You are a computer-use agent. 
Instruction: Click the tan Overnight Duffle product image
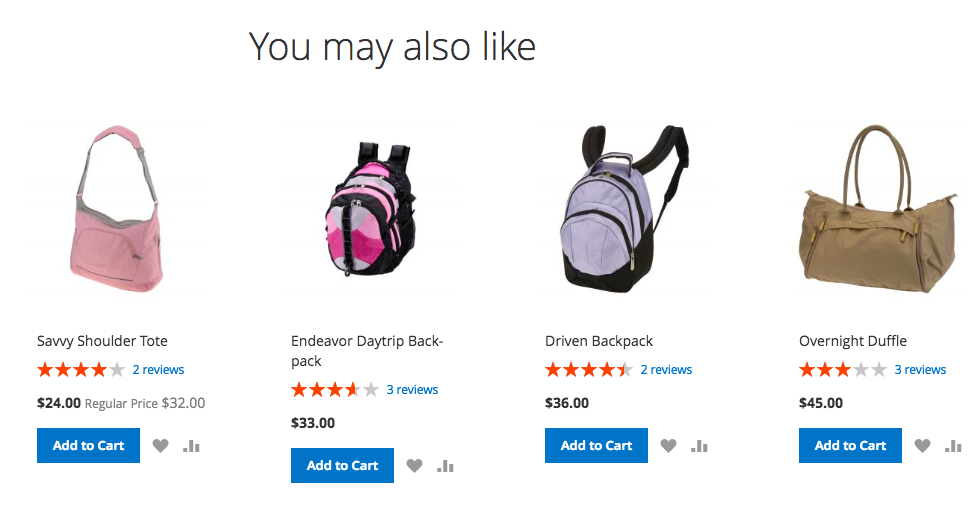[878, 209]
